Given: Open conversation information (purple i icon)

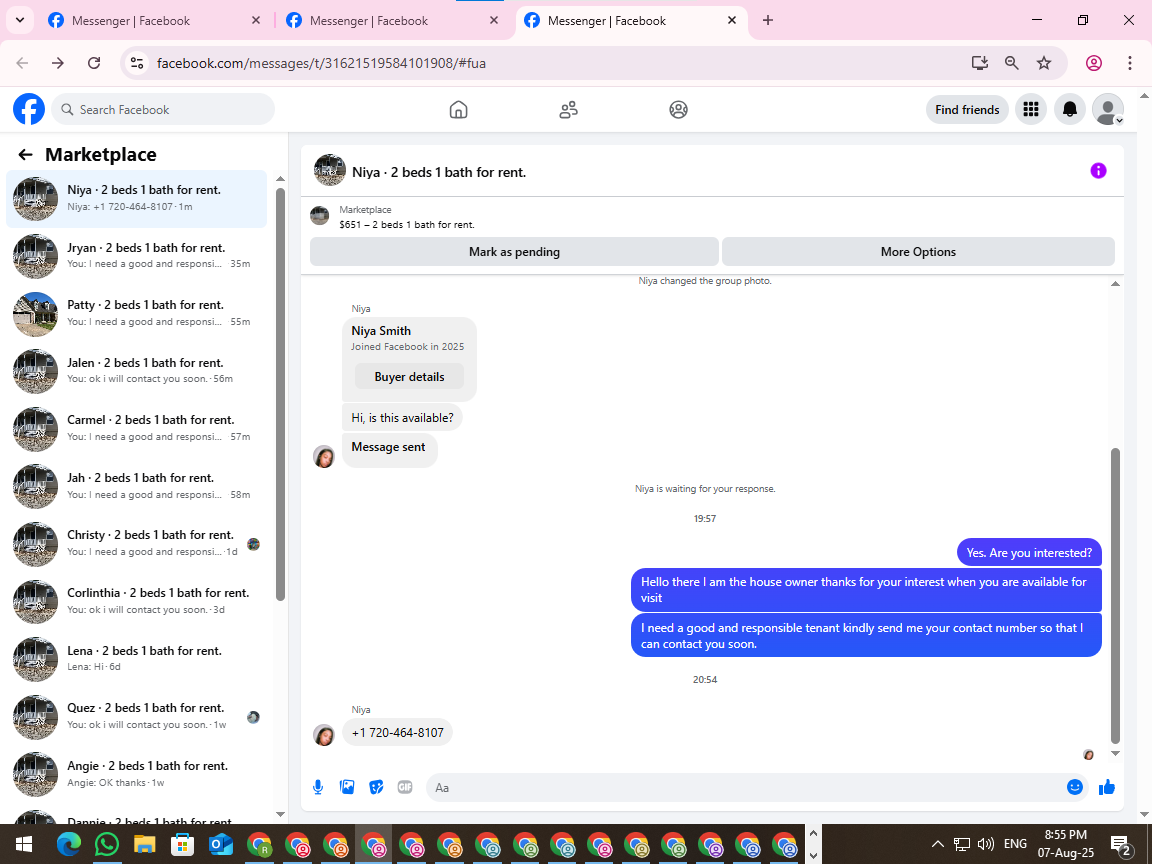Looking at the screenshot, I should 1098,170.
